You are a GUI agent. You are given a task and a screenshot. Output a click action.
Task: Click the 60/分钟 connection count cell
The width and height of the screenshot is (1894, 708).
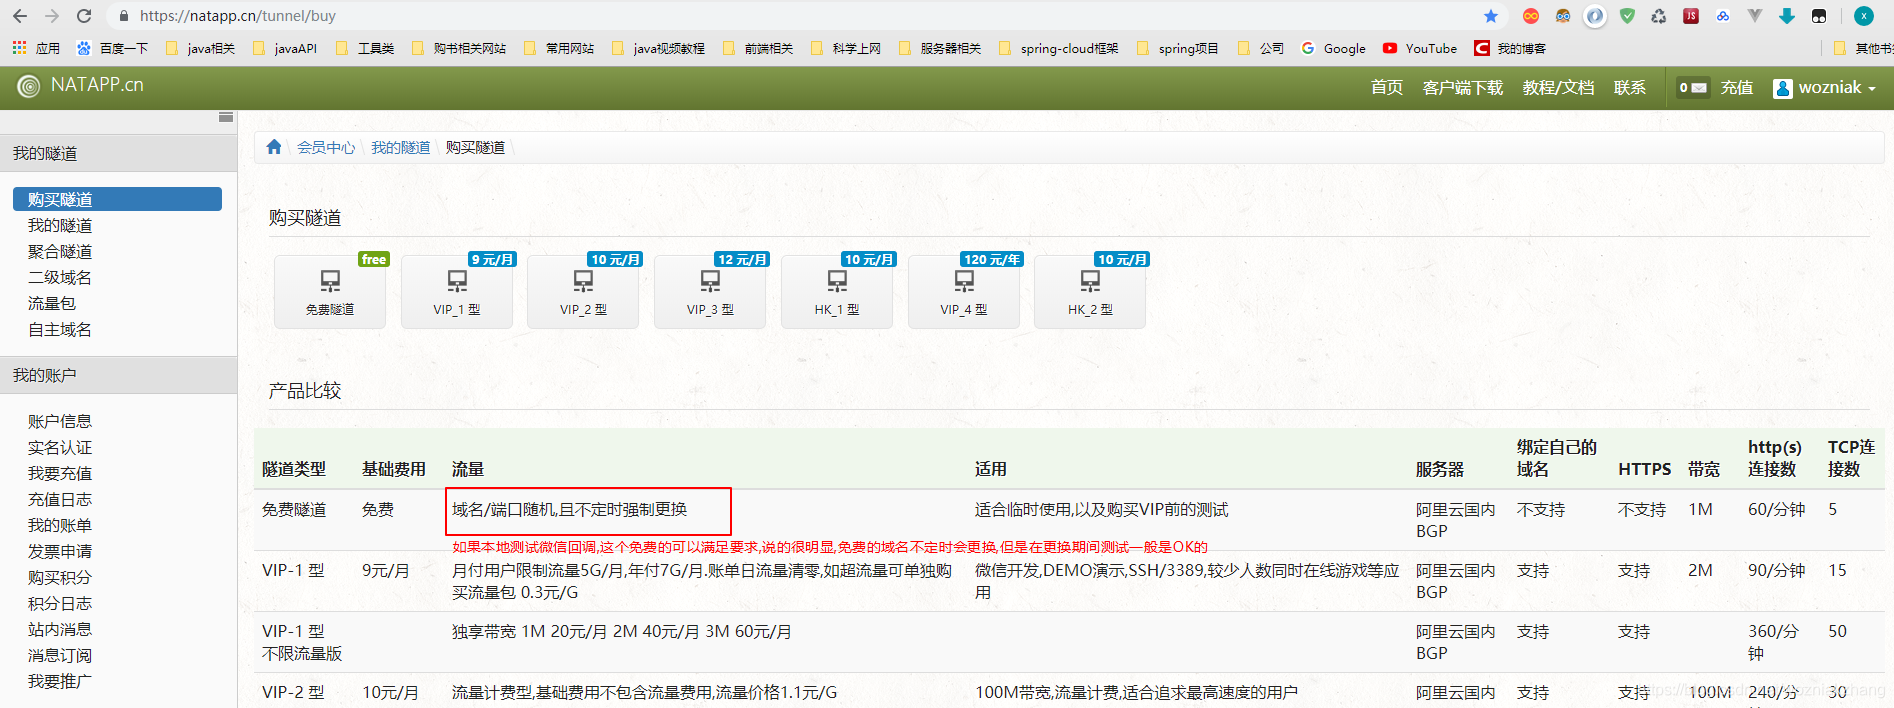1776,510
